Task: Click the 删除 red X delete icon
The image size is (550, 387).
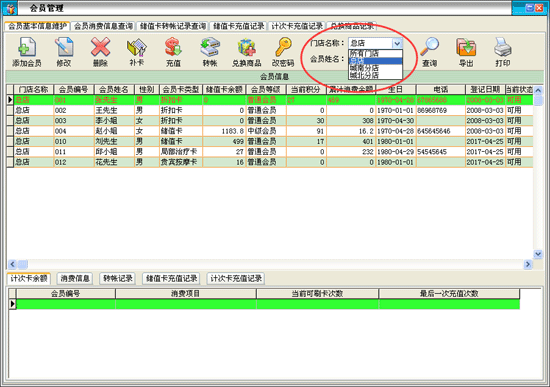Action: [x=100, y=47]
